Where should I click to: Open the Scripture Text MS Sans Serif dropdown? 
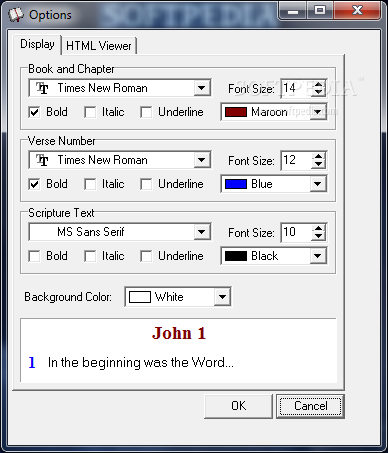tap(202, 232)
